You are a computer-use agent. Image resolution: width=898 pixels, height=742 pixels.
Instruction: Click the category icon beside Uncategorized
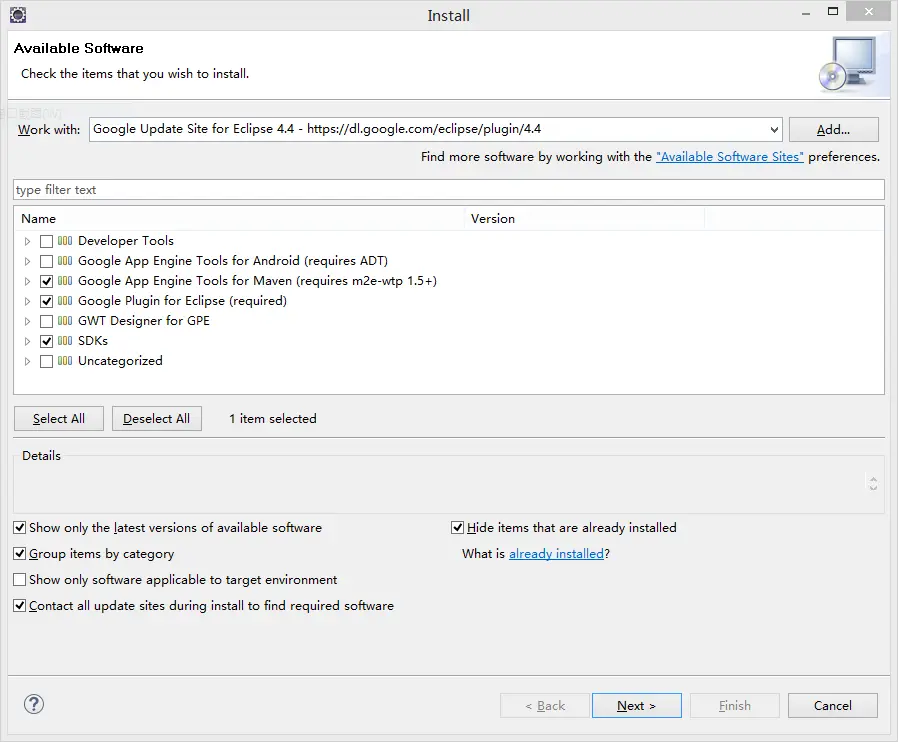[x=65, y=361]
